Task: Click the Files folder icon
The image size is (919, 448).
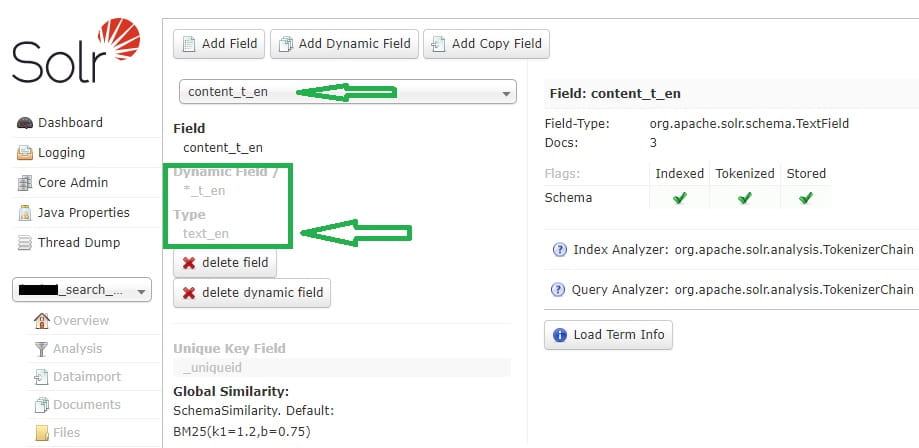Action: 42,433
